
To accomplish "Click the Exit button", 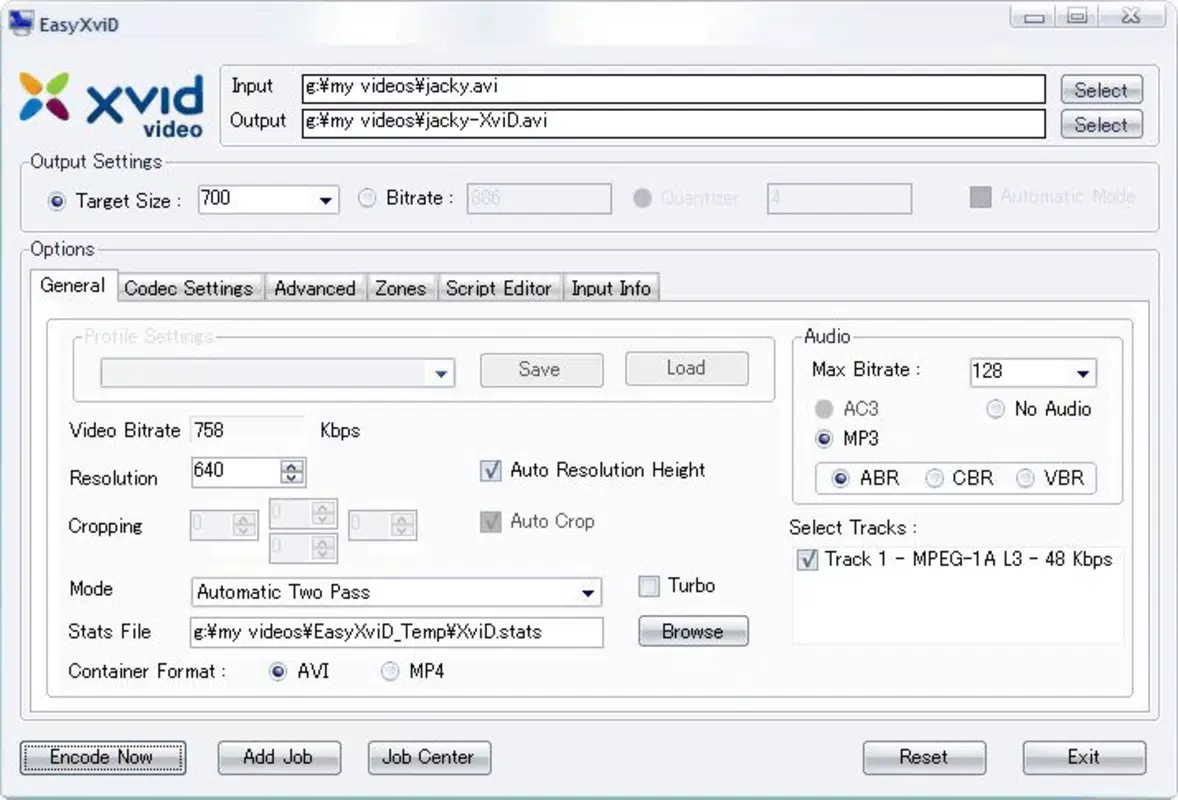I will point(1084,757).
